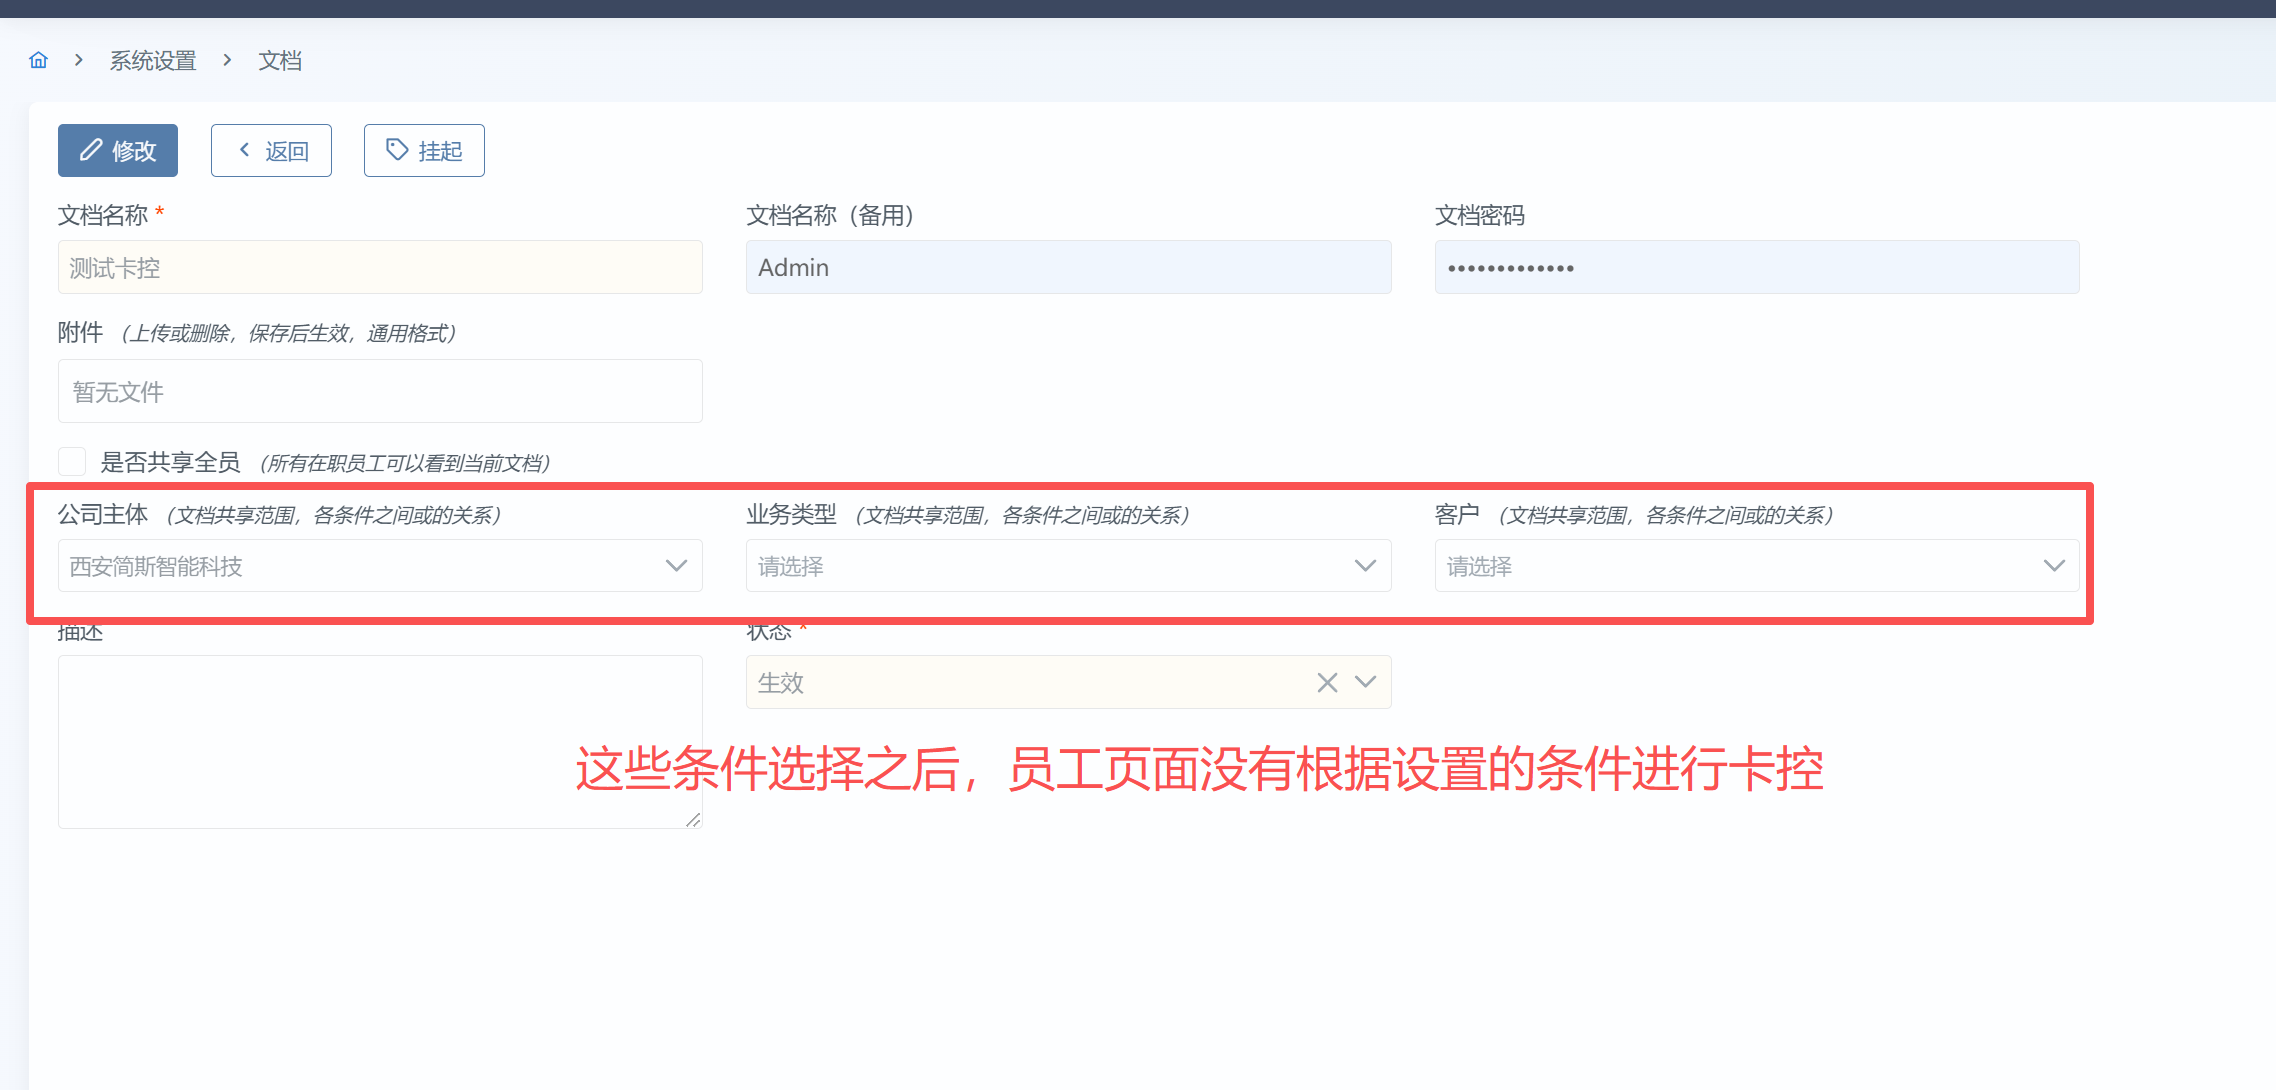Image resolution: width=2276 pixels, height=1090 pixels.
Task: Toggle the 是否共享全员 checkbox
Action: pos(72,461)
